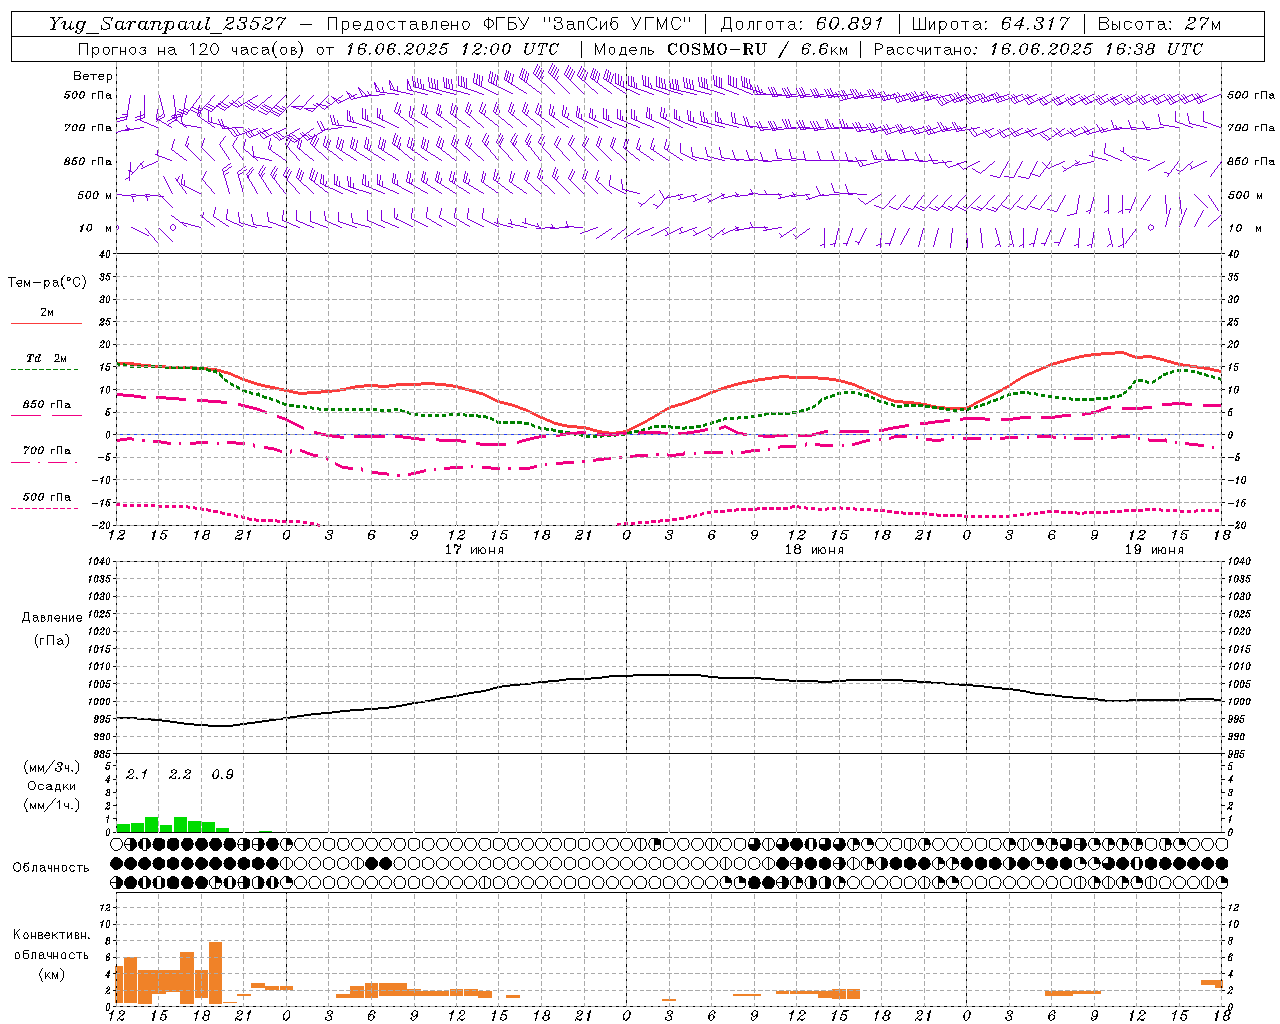Click the latitude value Широта: 64.317
This screenshot has height=1024, width=1280.
pos(990,24)
